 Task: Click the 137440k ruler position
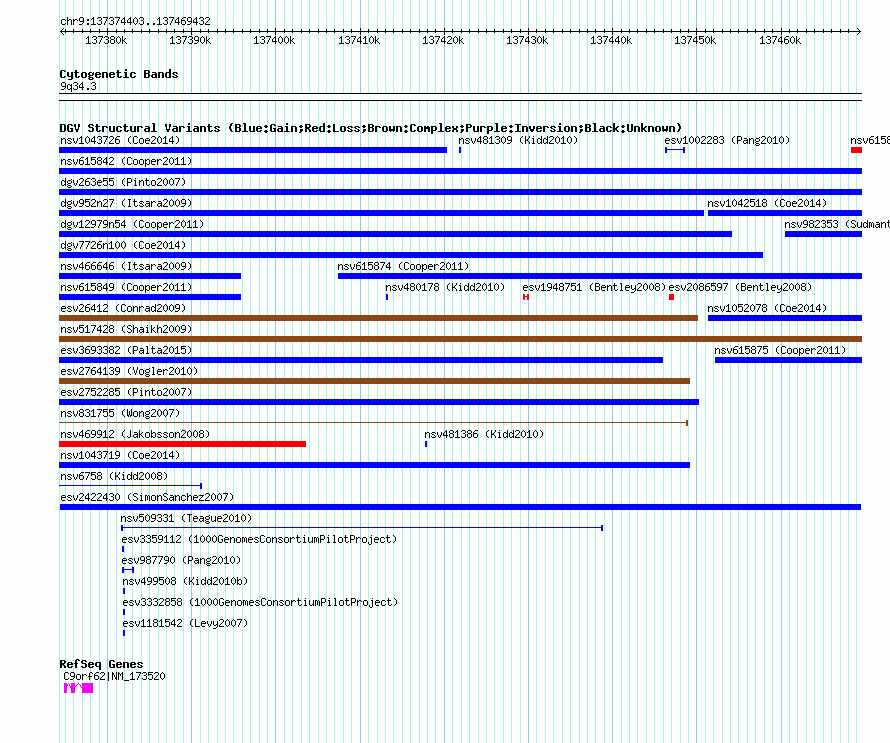611,40
